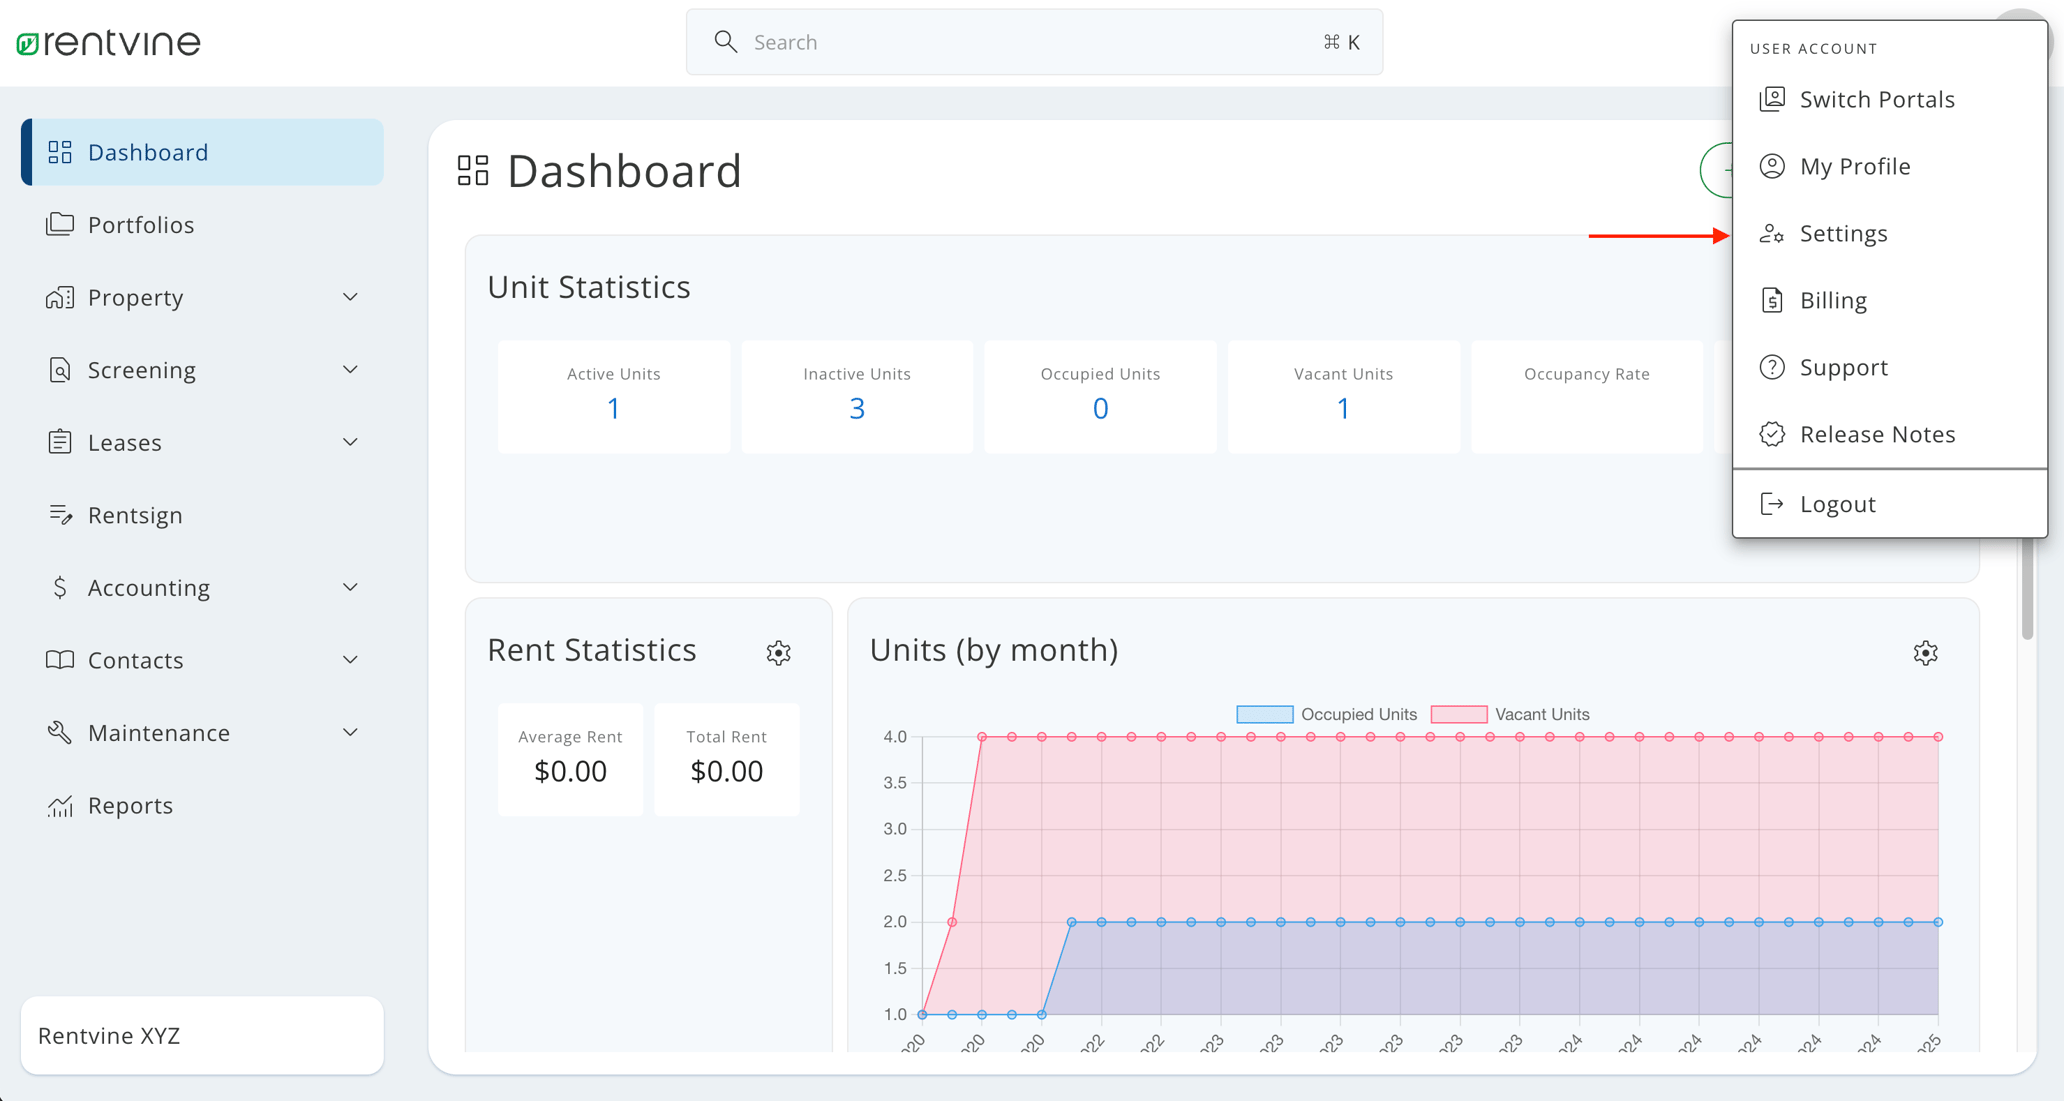
Task: Click the Rentvine XYZ account button
Action: pyautogui.click(x=202, y=1035)
